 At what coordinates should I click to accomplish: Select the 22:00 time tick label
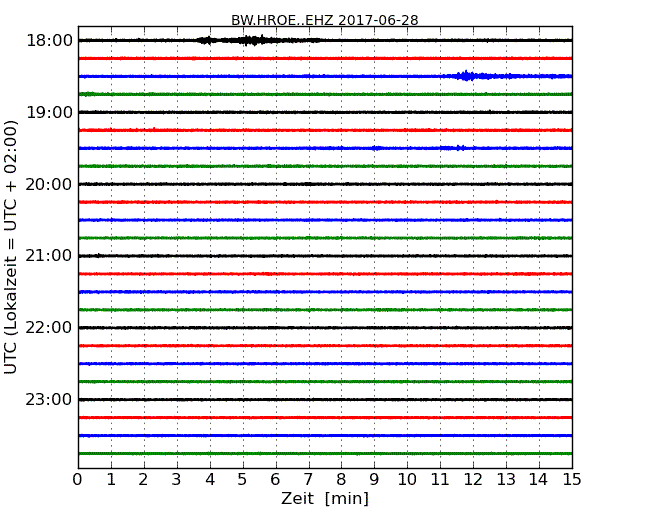pyautogui.click(x=49, y=328)
